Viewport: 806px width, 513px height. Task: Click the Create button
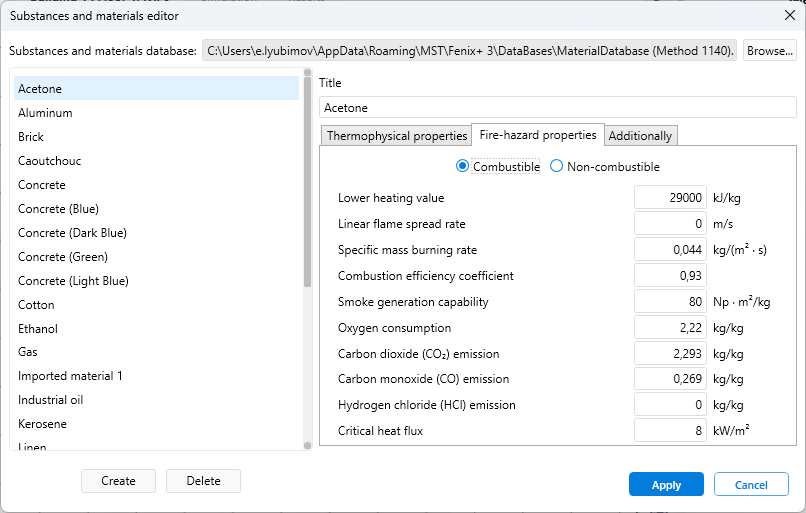pos(118,481)
